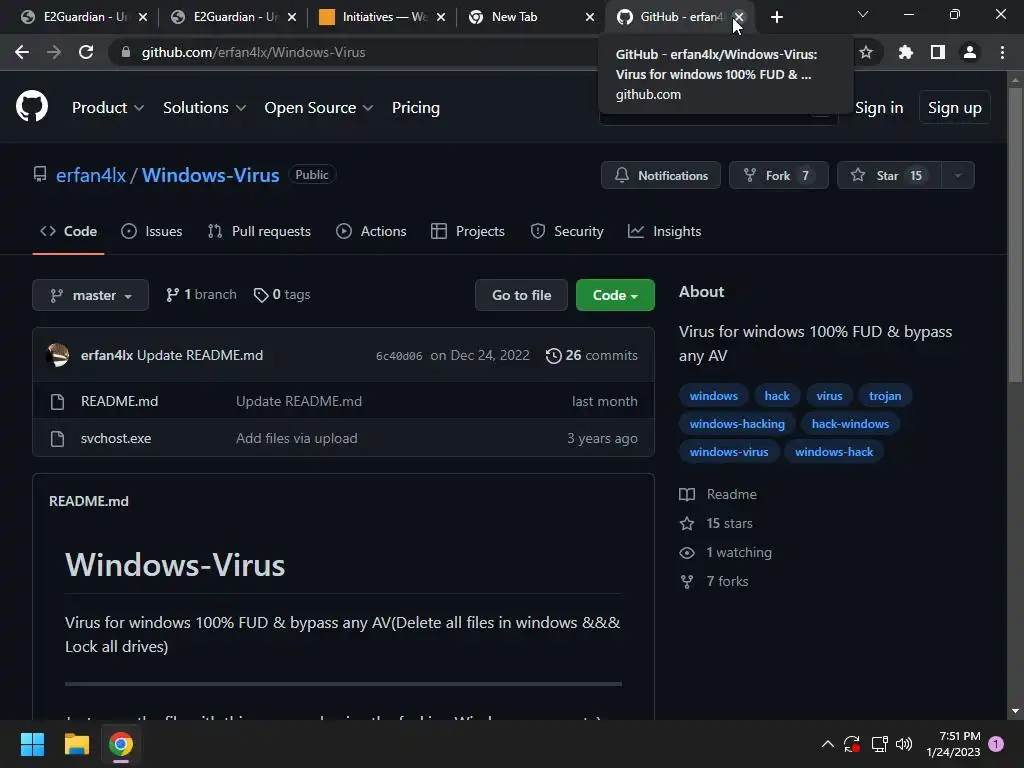Fork the repository button

[x=778, y=175]
